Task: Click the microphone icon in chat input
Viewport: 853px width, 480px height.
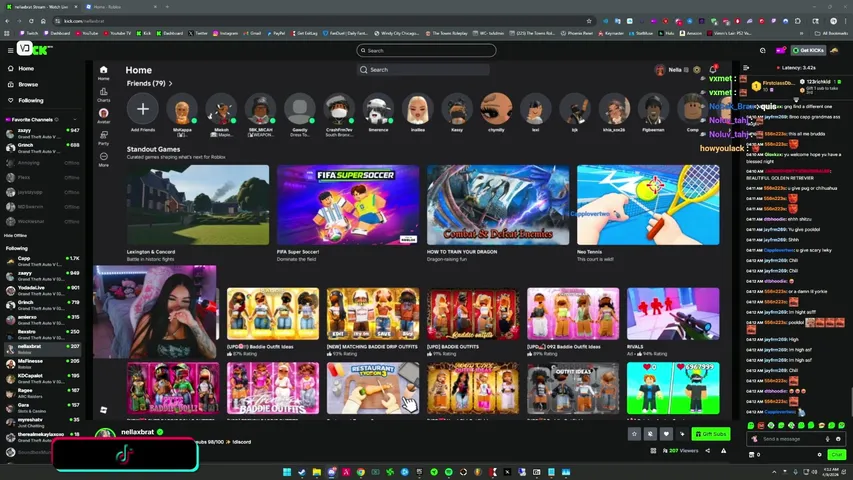Action: [x=827, y=439]
